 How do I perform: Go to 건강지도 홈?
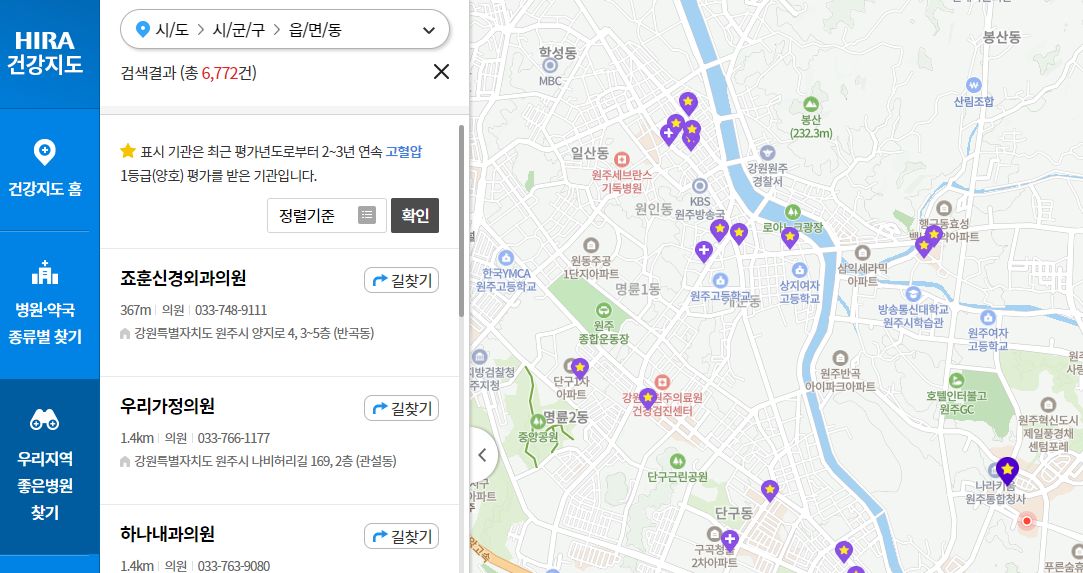point(46,169)
